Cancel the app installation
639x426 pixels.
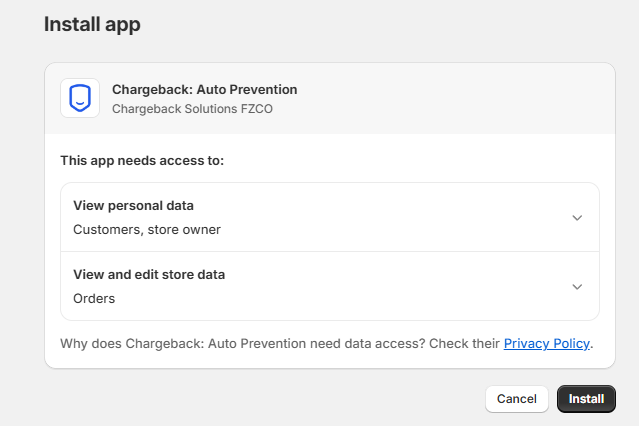[517, 399]
